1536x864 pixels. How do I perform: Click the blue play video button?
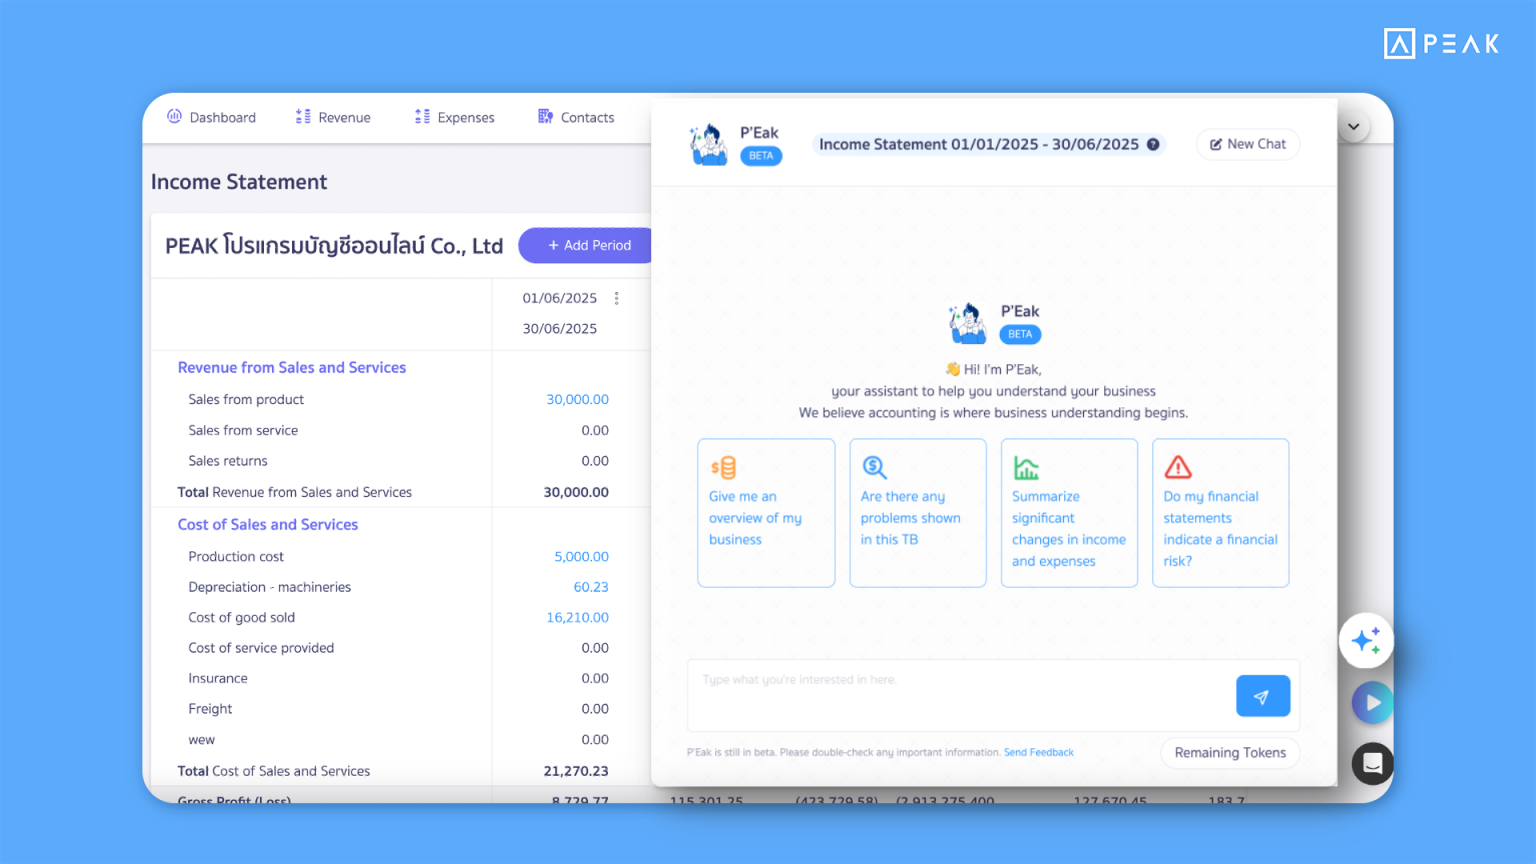coord(1373,703)
